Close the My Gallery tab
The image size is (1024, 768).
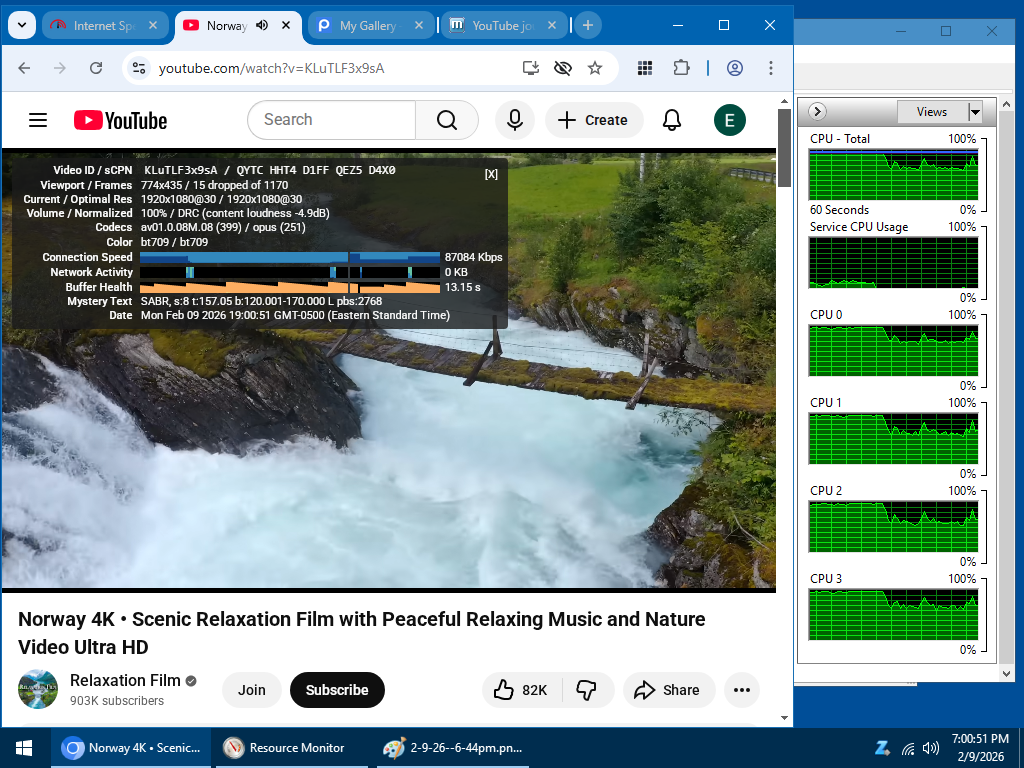pos(419,25)
